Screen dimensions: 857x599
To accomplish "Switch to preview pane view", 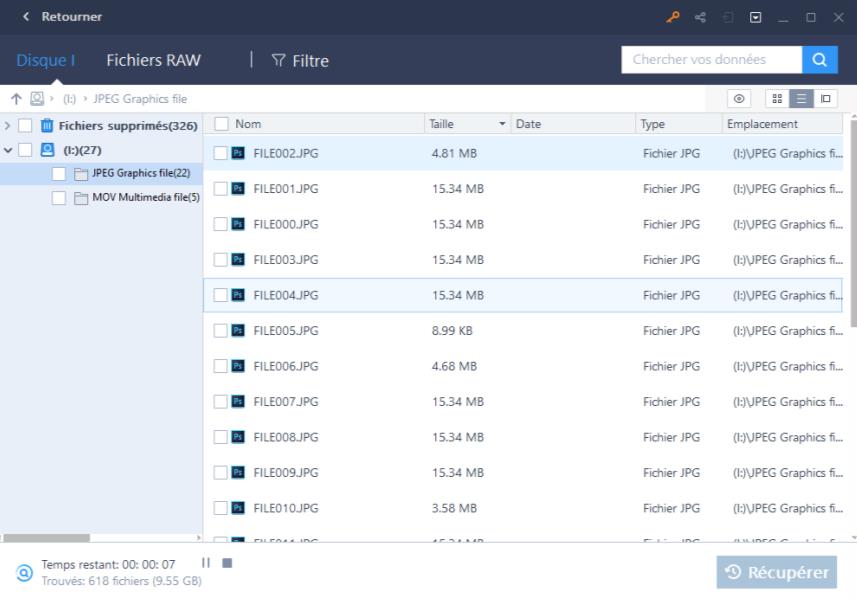I will click(825, 98).
